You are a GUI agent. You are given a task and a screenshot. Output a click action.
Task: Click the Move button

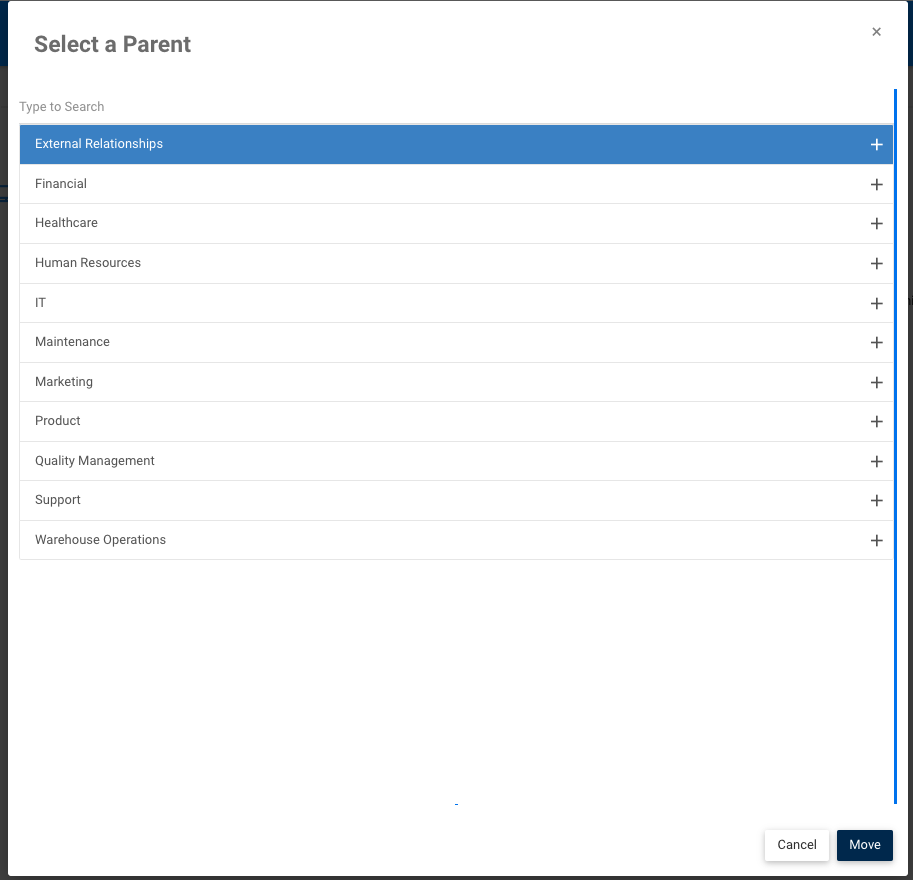click(x=864, y=845)
